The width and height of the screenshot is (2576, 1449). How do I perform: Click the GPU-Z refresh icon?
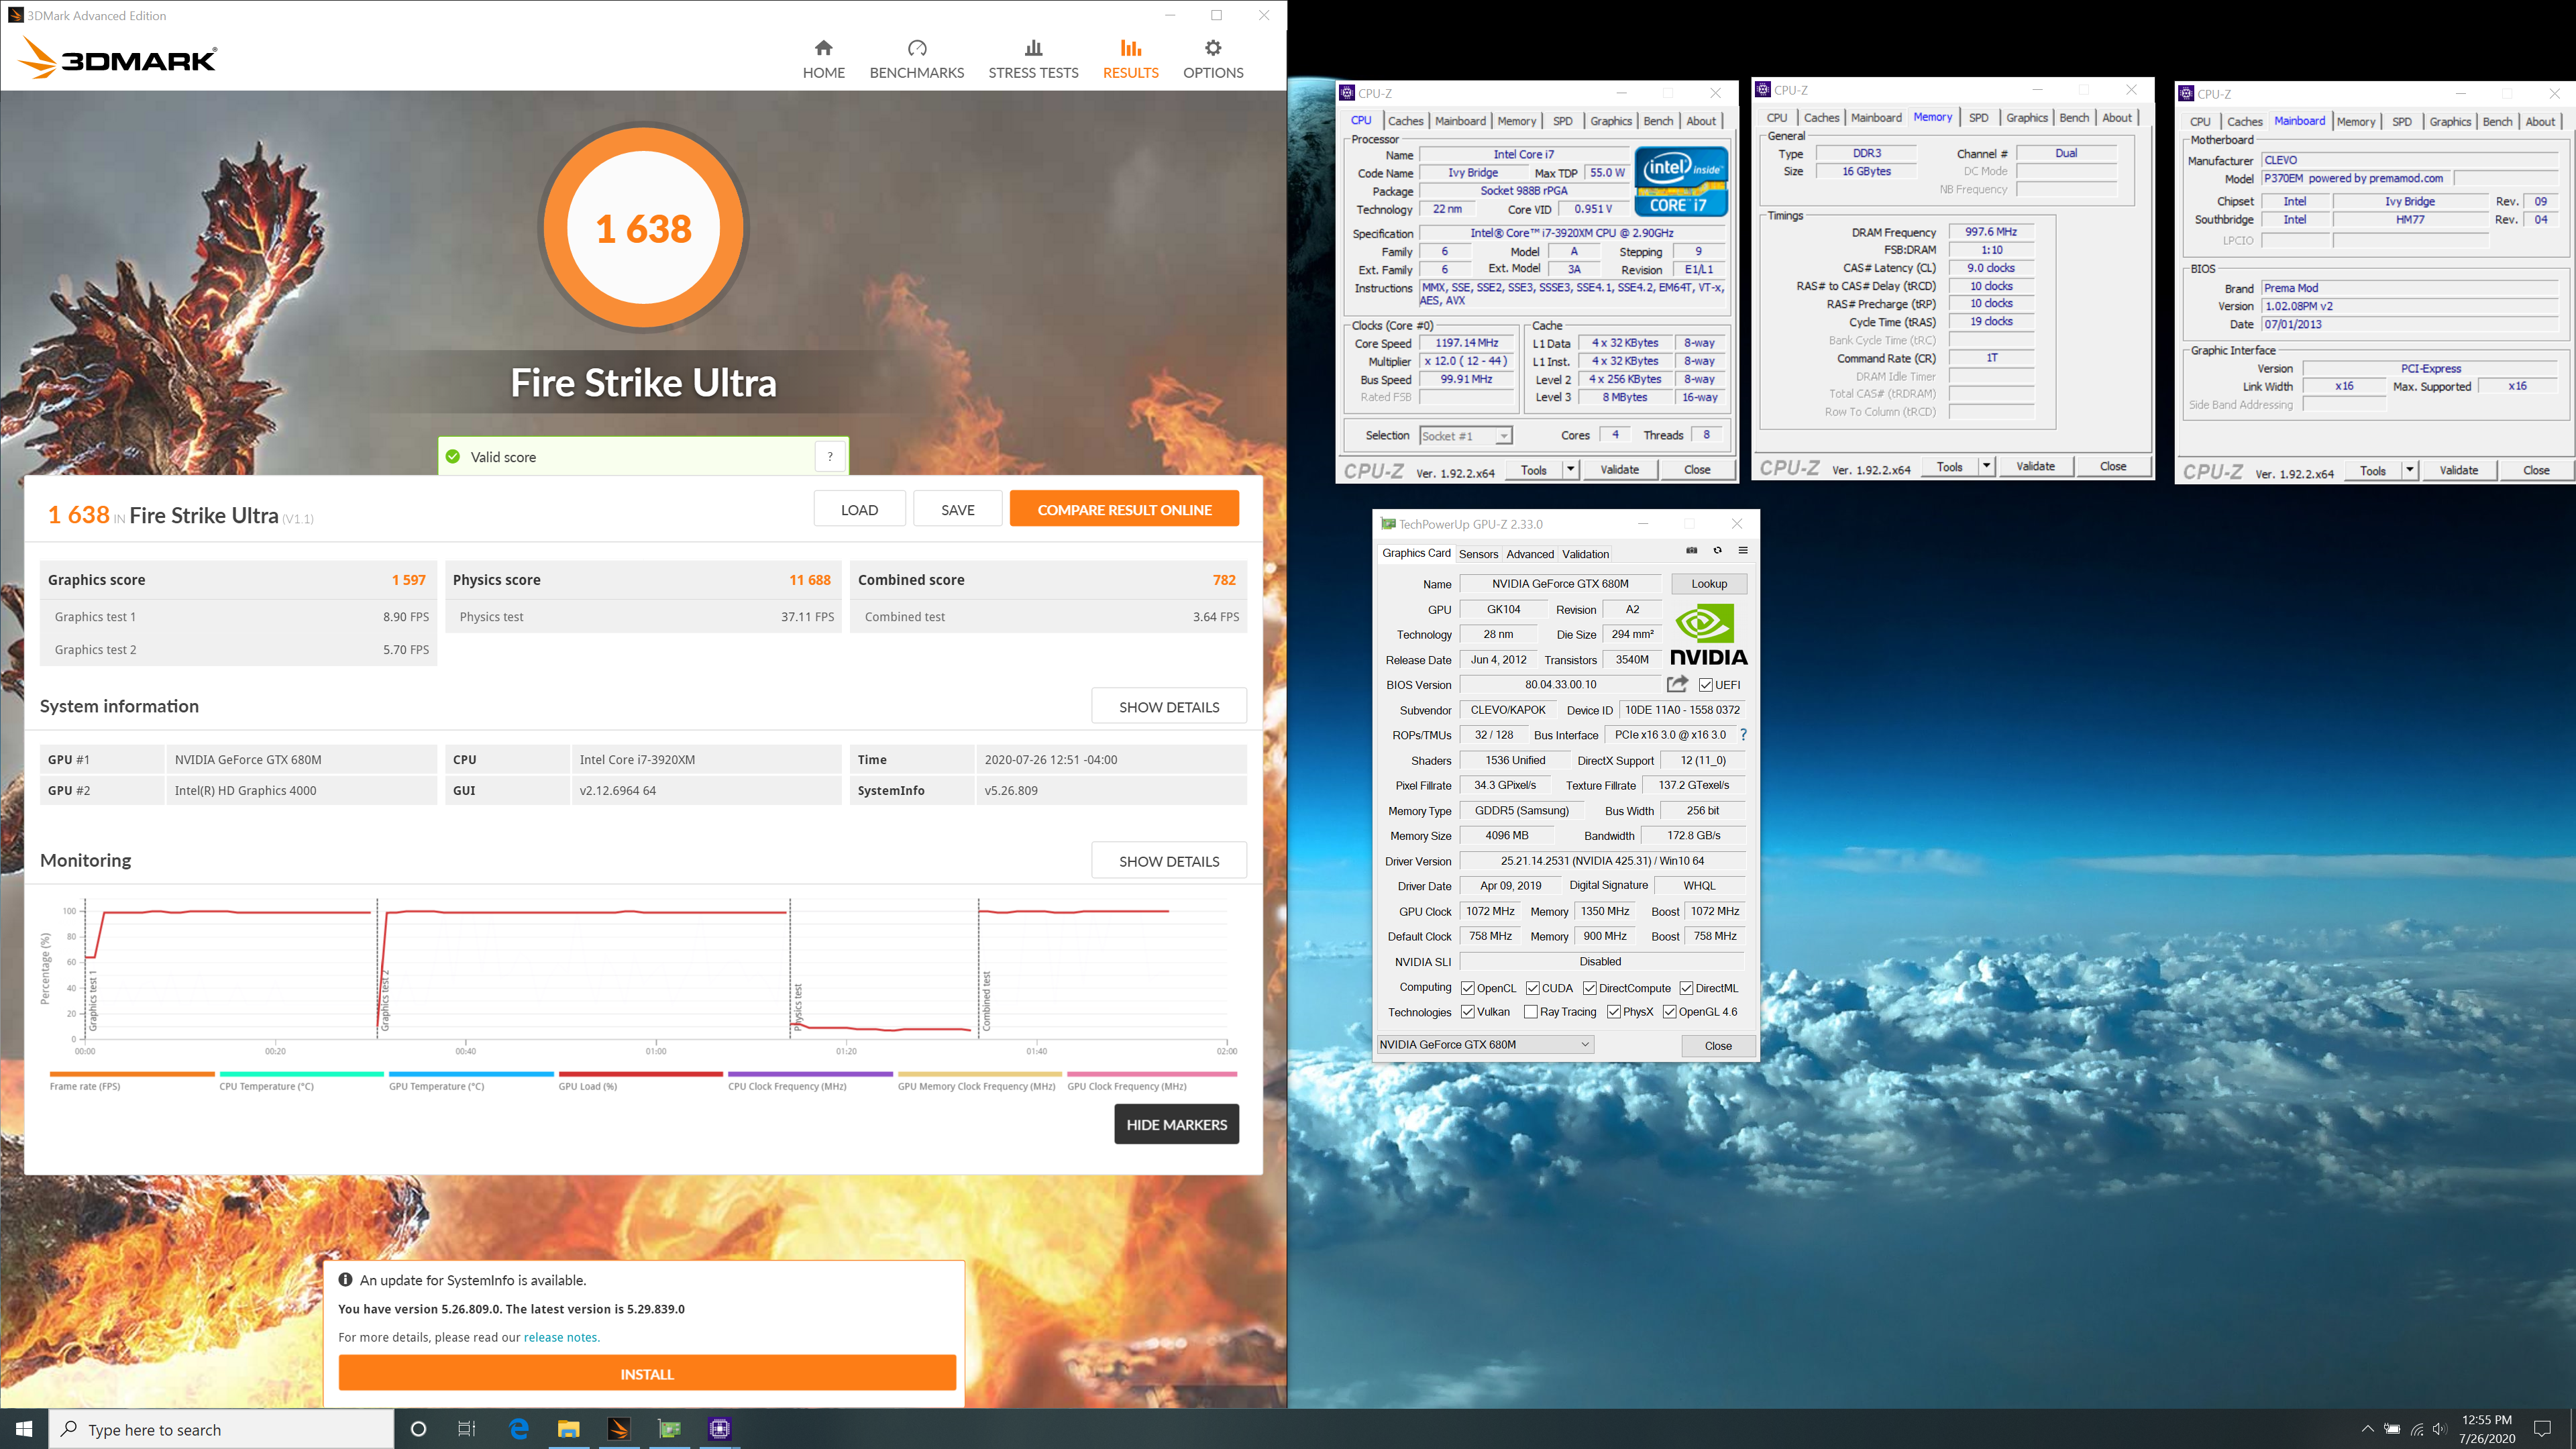point(1717,551)
